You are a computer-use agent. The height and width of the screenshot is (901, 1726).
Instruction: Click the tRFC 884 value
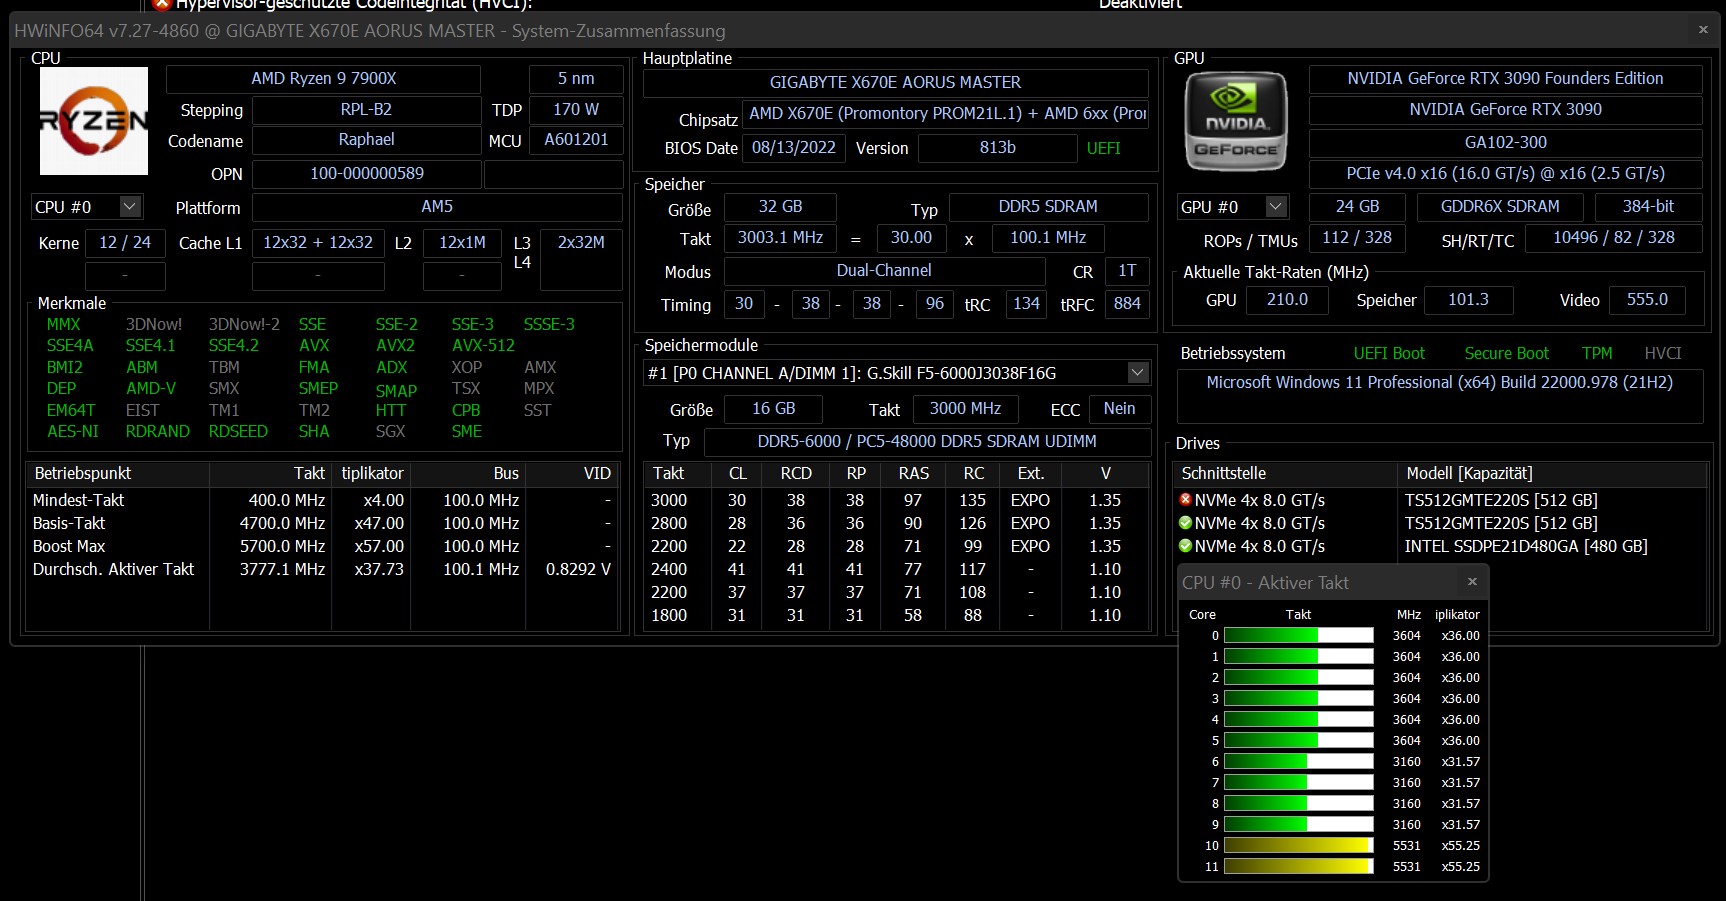[x=1127, y=304]
